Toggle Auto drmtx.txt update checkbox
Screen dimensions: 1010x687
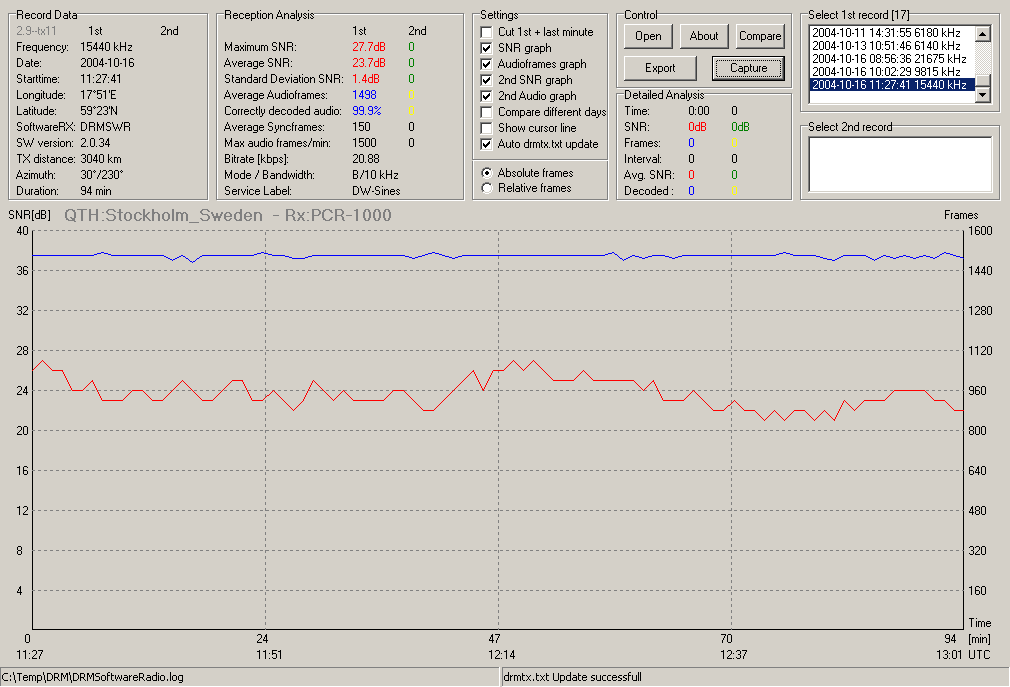tap(486, 144)
